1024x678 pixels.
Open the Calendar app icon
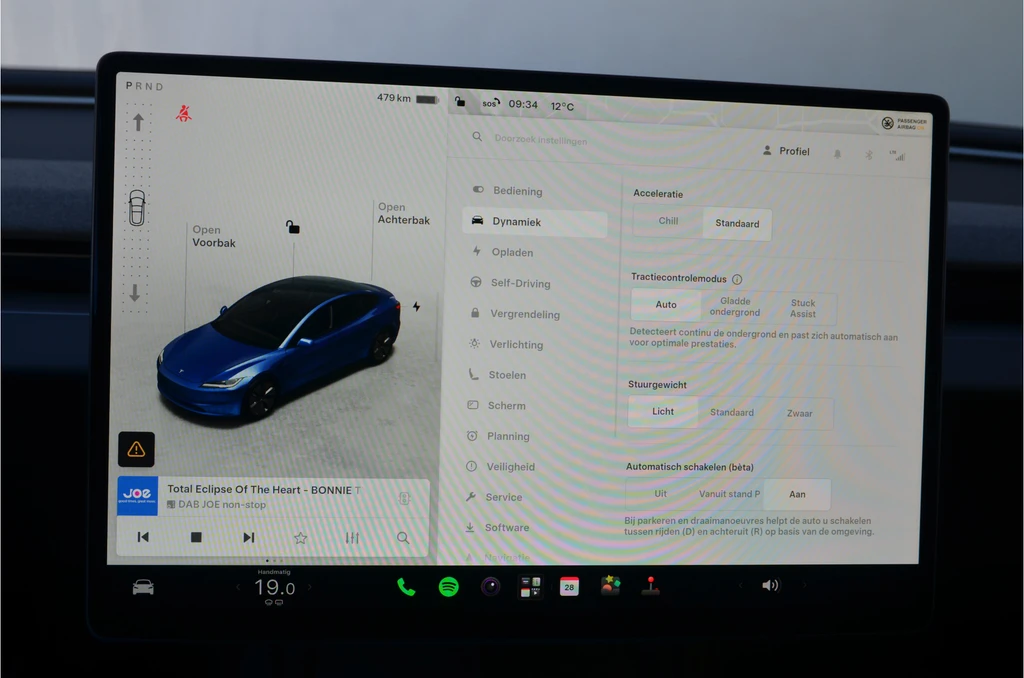[569, 587]
